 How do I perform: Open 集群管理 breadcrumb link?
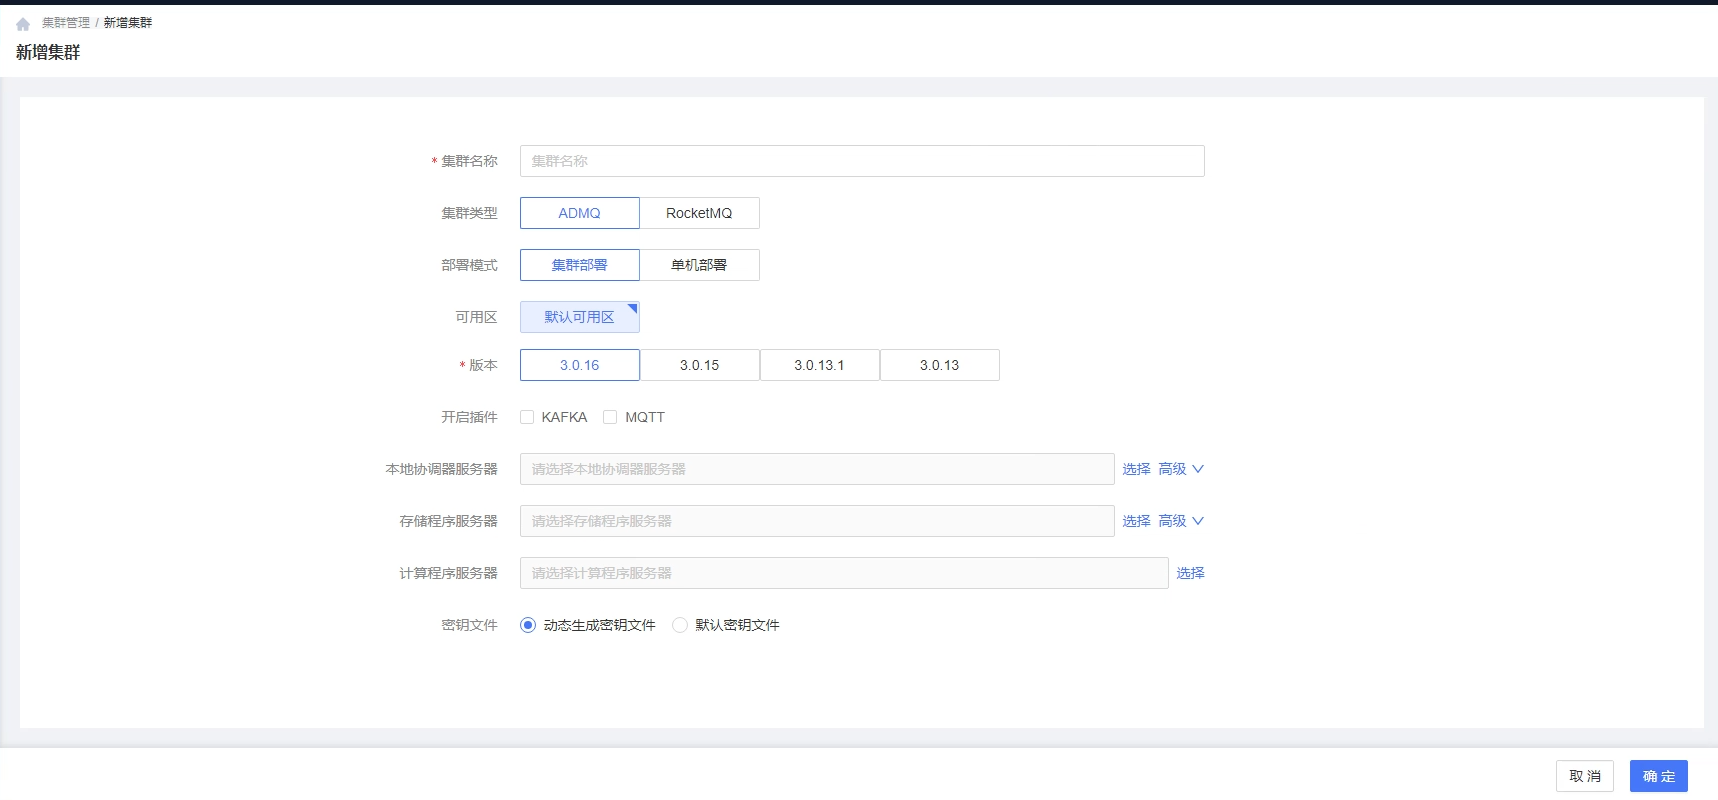66,22
